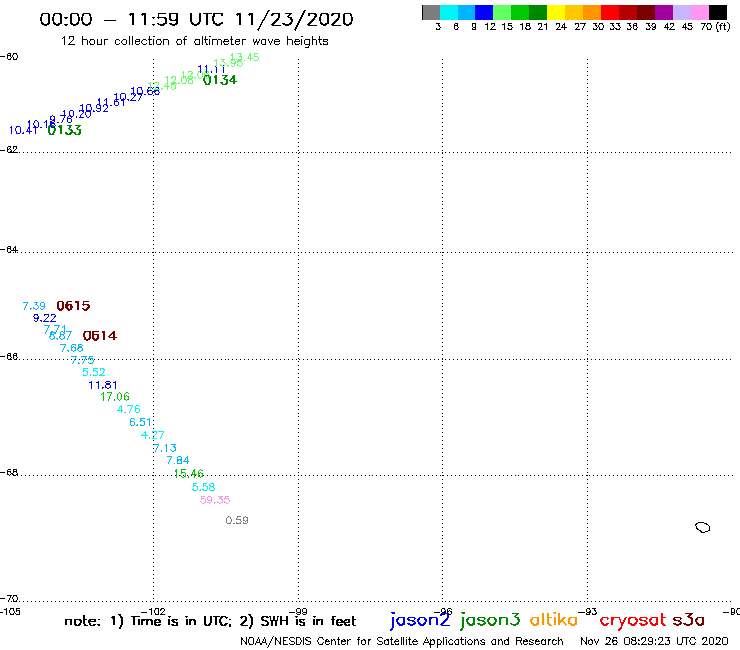This screenshot has width=740, height=650.
Task: Select the bright red legend swatch
Action: pyautogui.click(x=610, y=12)
